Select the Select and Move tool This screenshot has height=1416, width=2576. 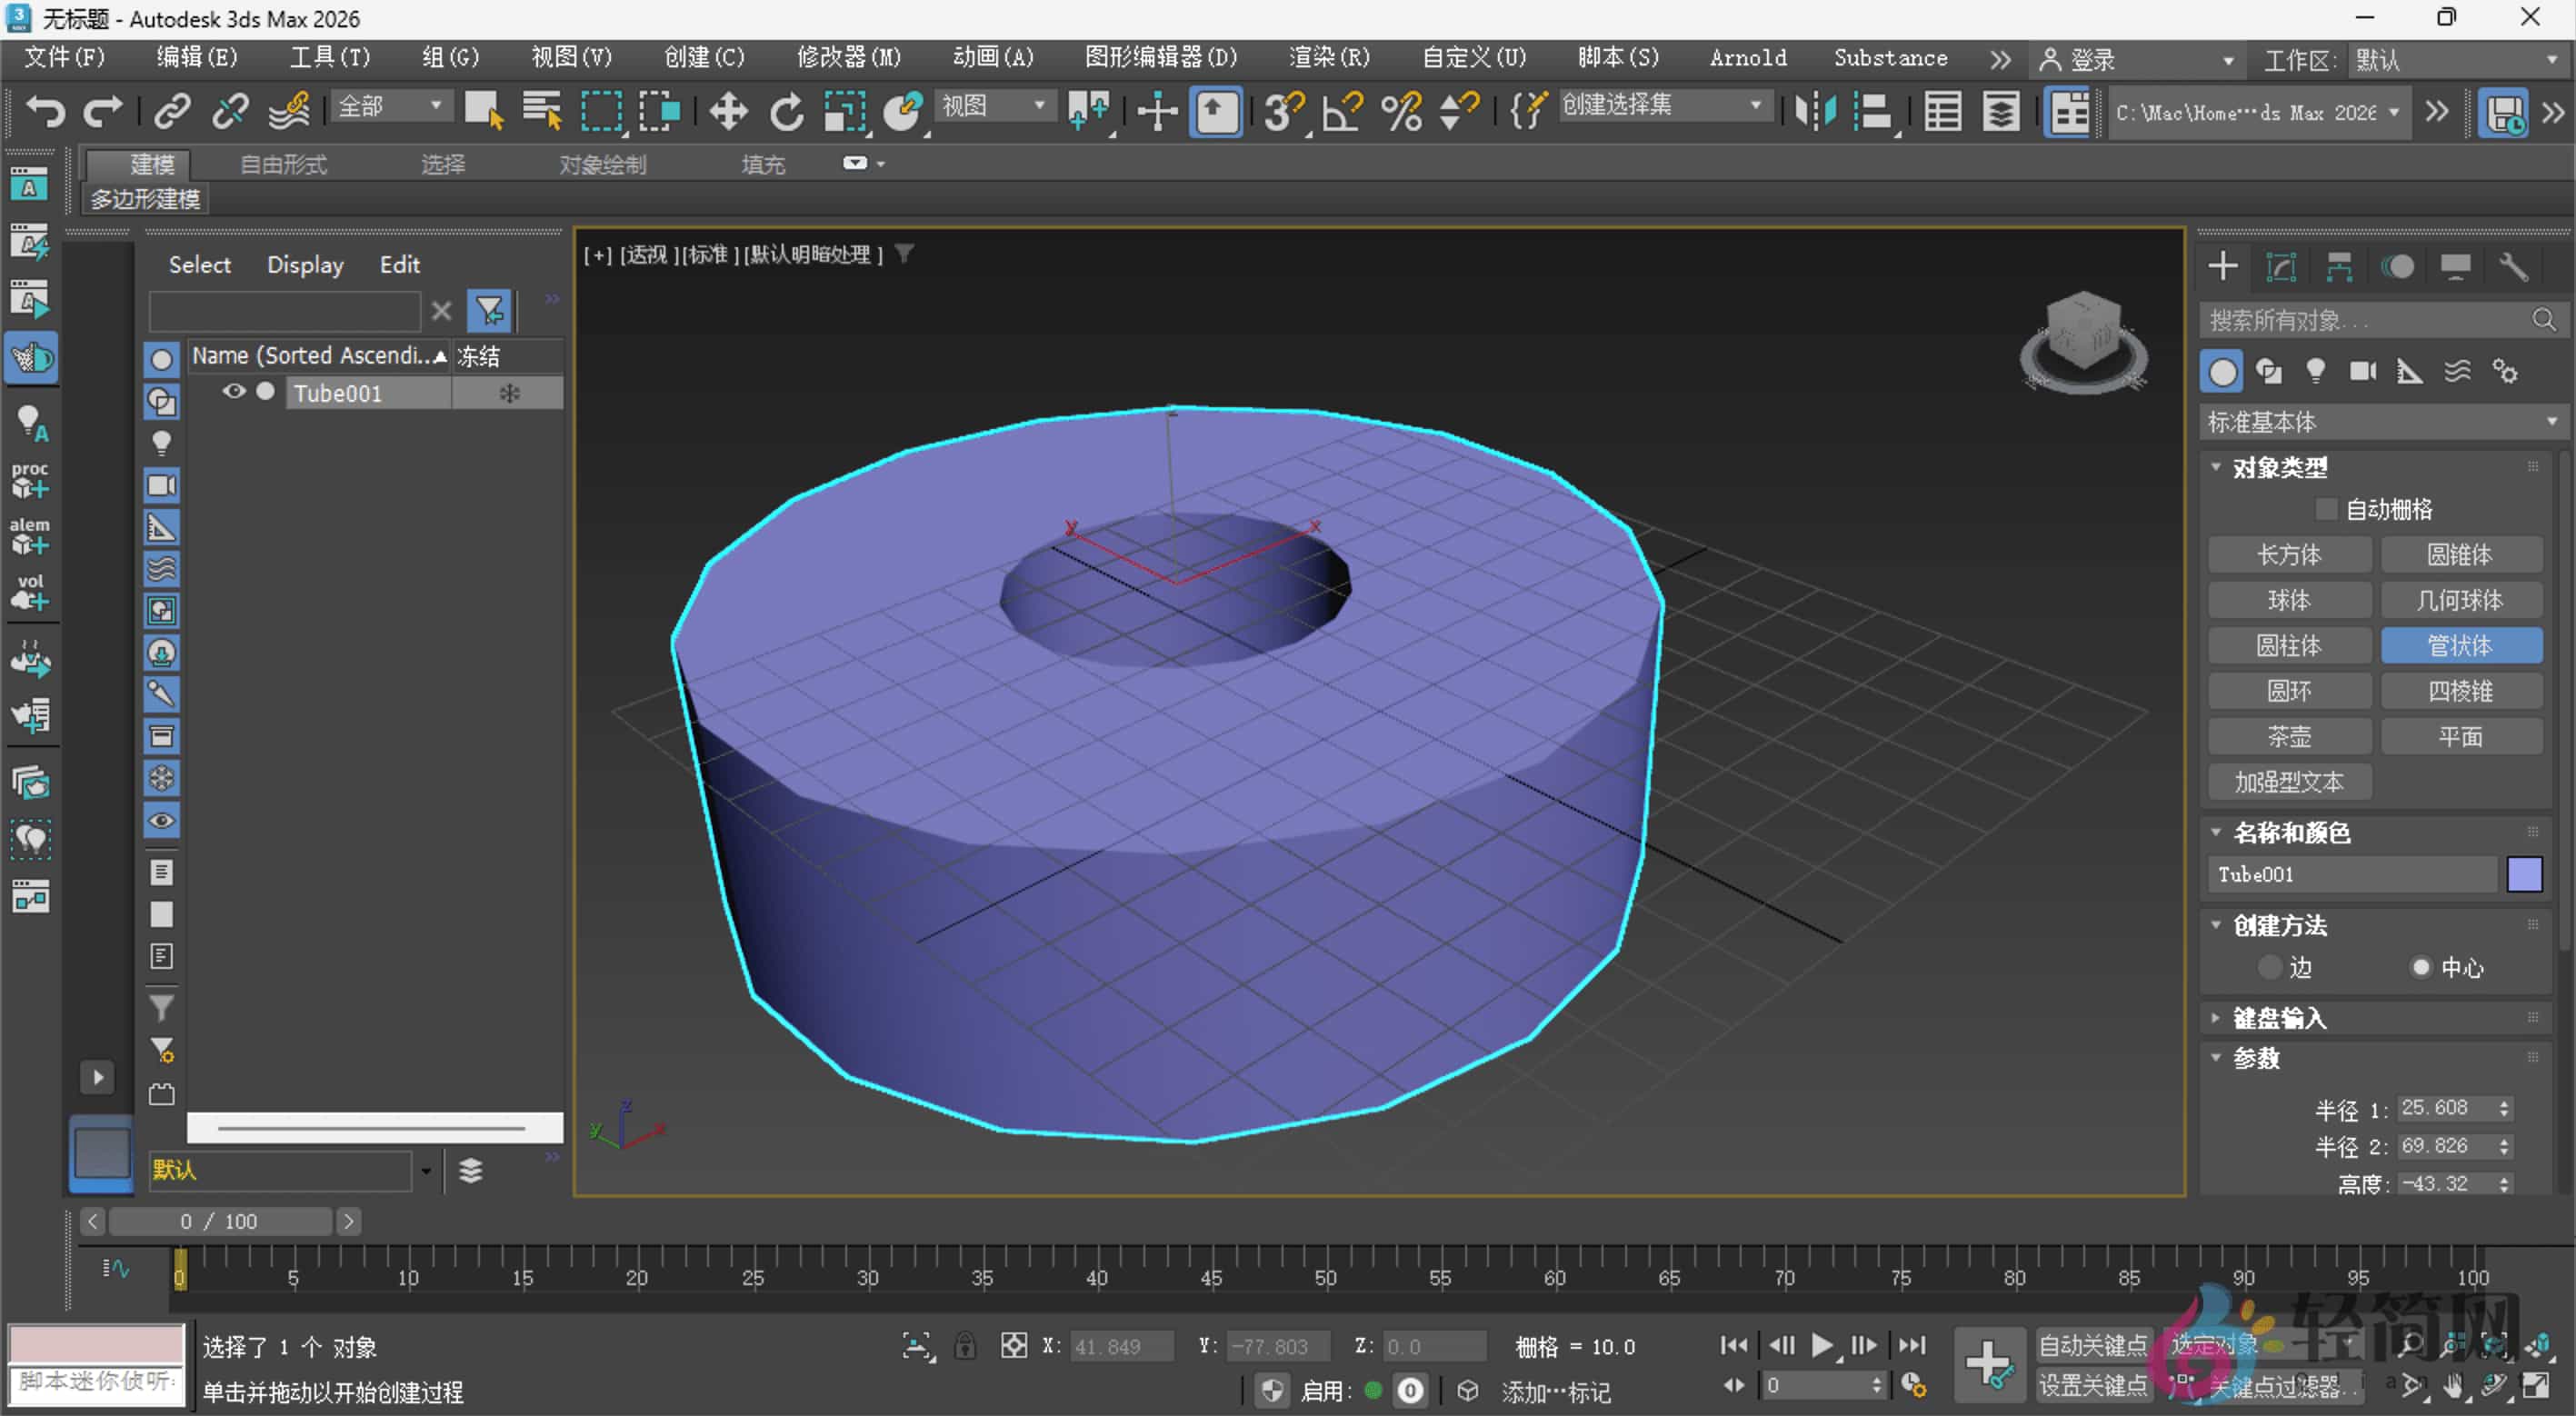pyautogui.click(x=729, y=110)
